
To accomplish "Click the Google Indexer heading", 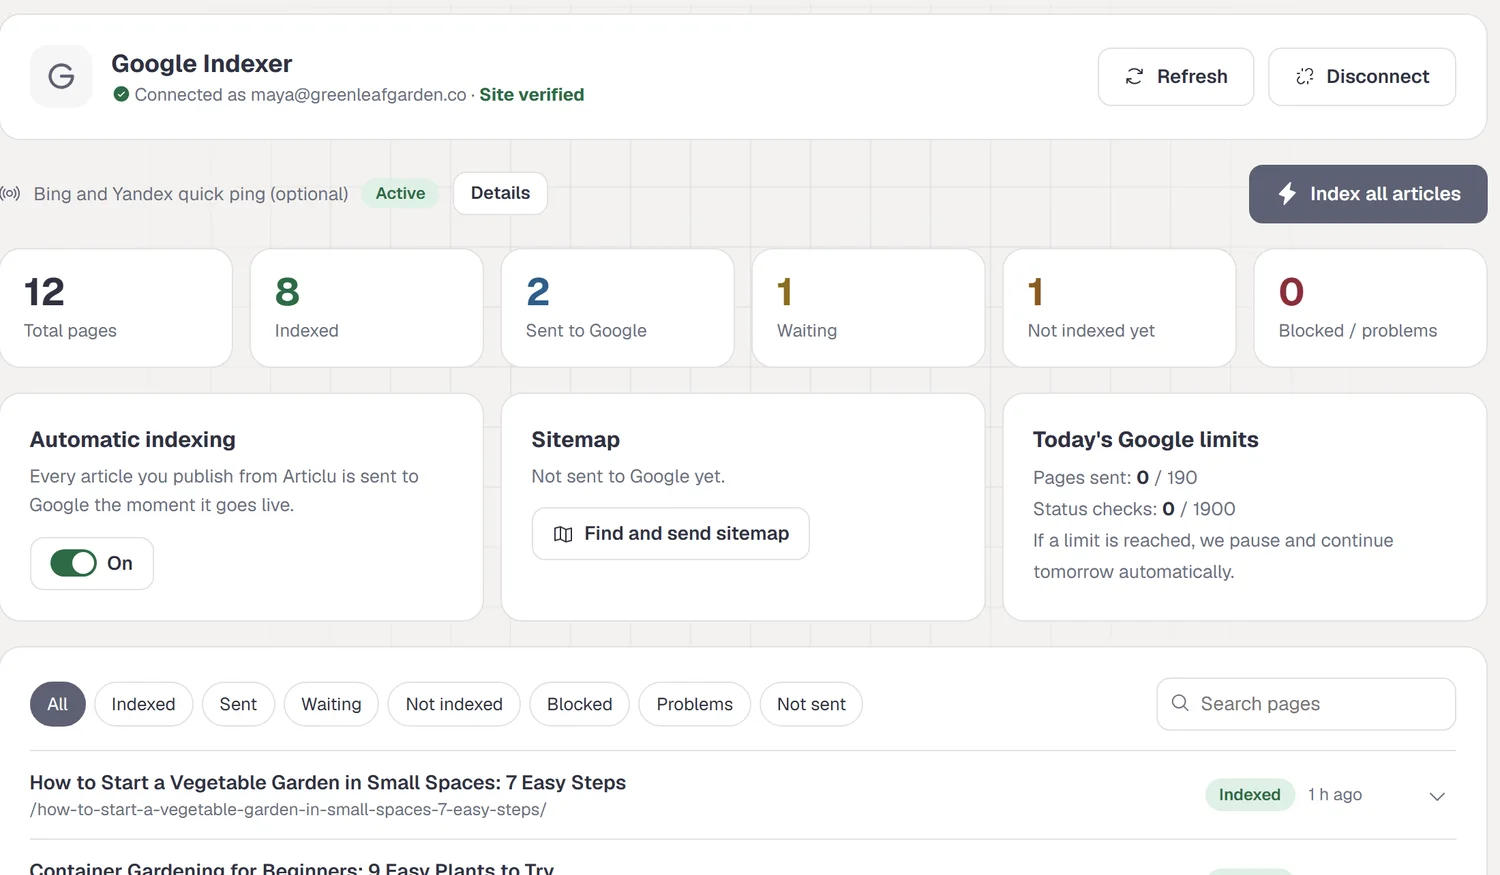I will [202, 64].
